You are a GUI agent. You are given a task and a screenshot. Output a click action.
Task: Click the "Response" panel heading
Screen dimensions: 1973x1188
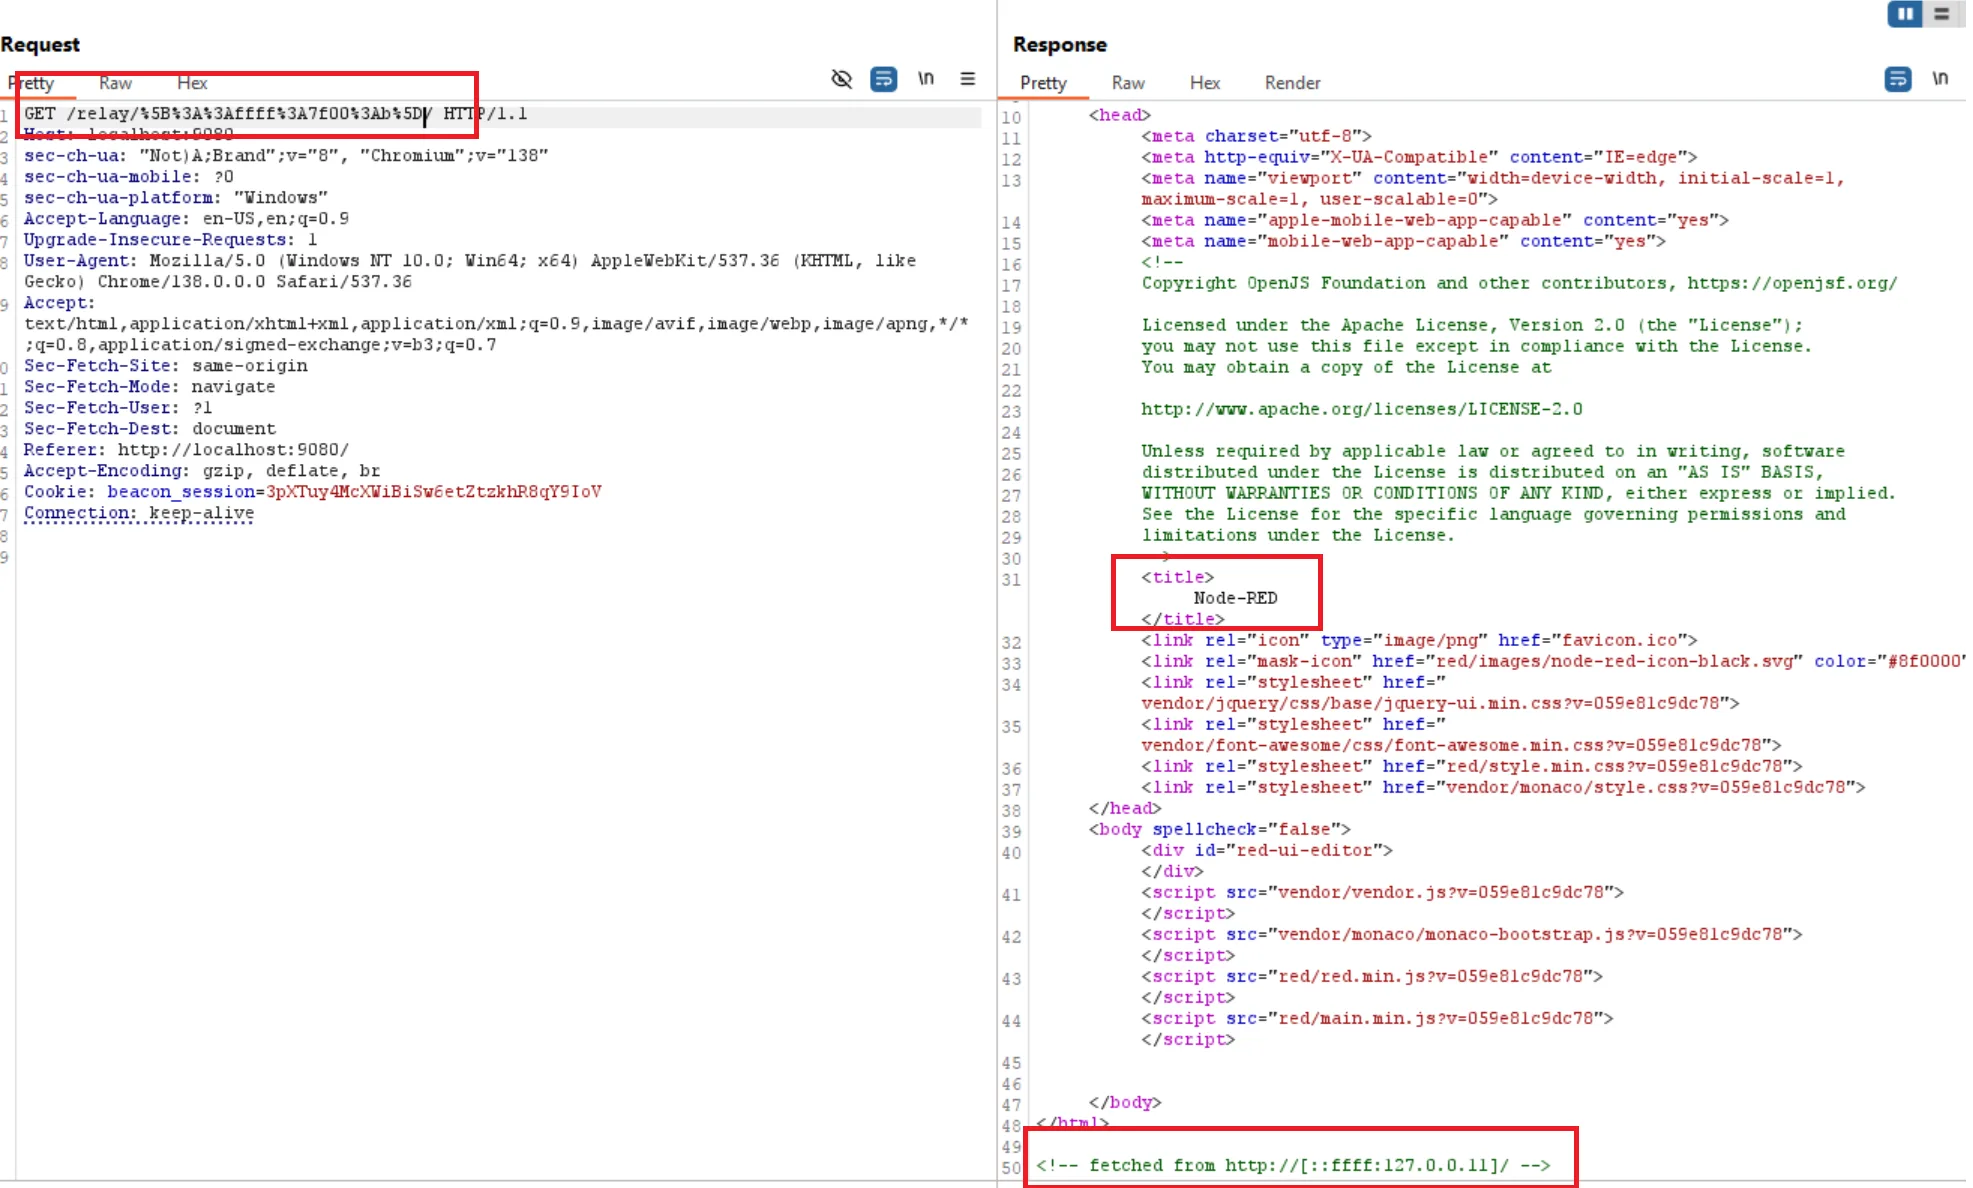(1060, 44)
